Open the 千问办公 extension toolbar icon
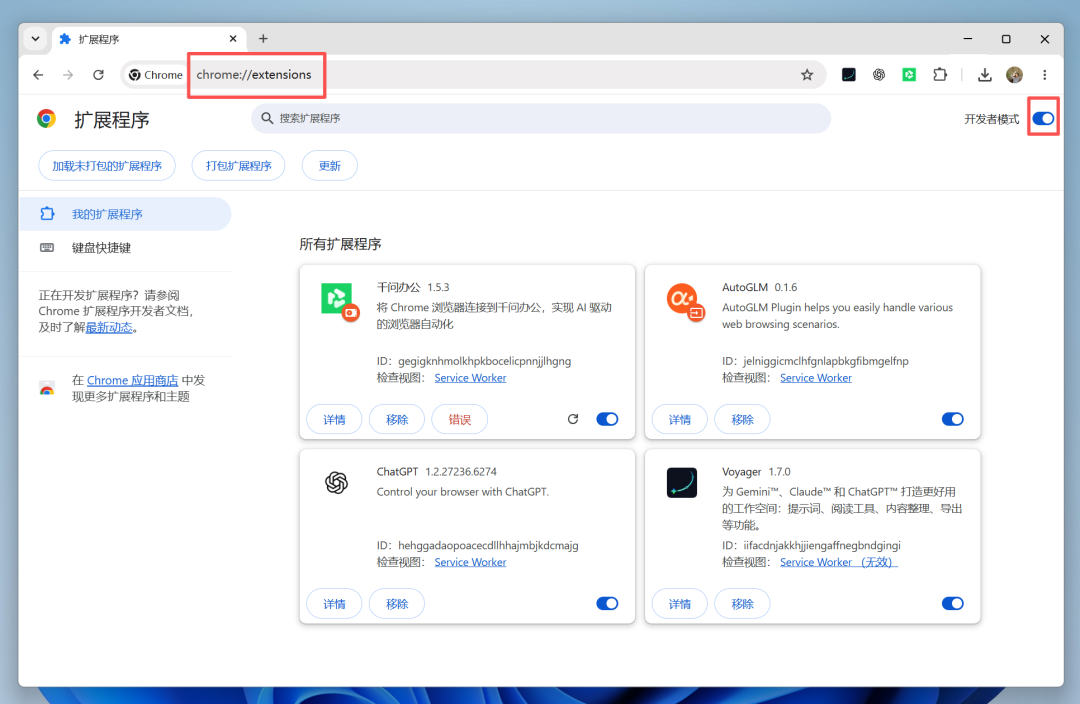 coord(909,74)
